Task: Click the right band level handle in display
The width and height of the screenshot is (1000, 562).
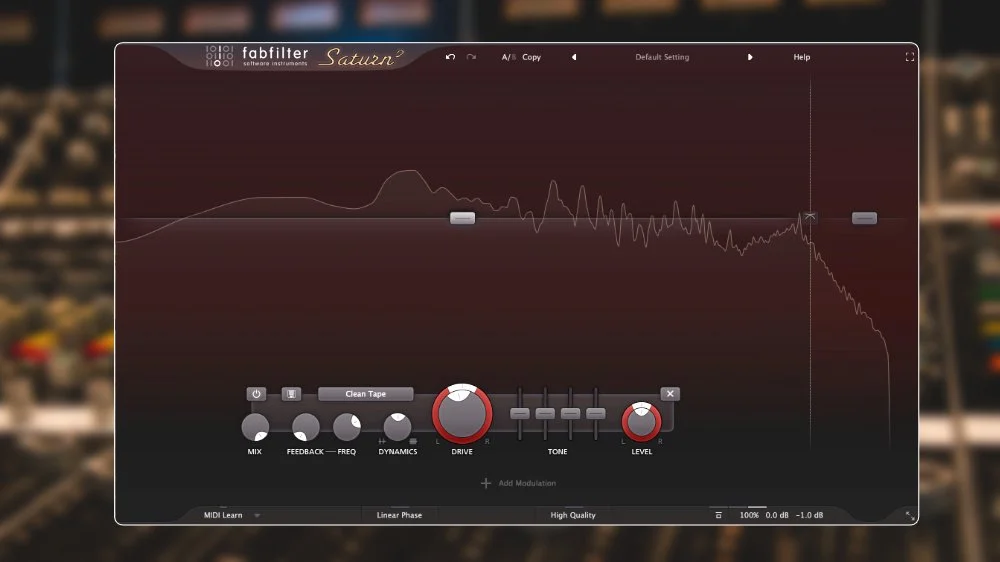Action: pyautogui.click(x=865, y=218)
